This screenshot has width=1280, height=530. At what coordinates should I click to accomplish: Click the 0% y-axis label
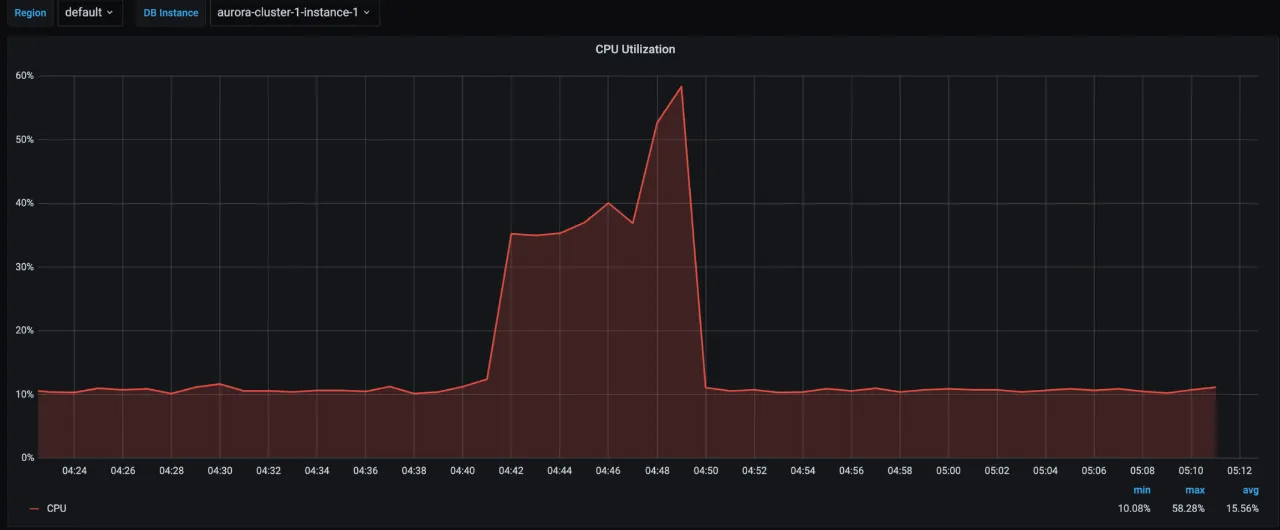28,458
